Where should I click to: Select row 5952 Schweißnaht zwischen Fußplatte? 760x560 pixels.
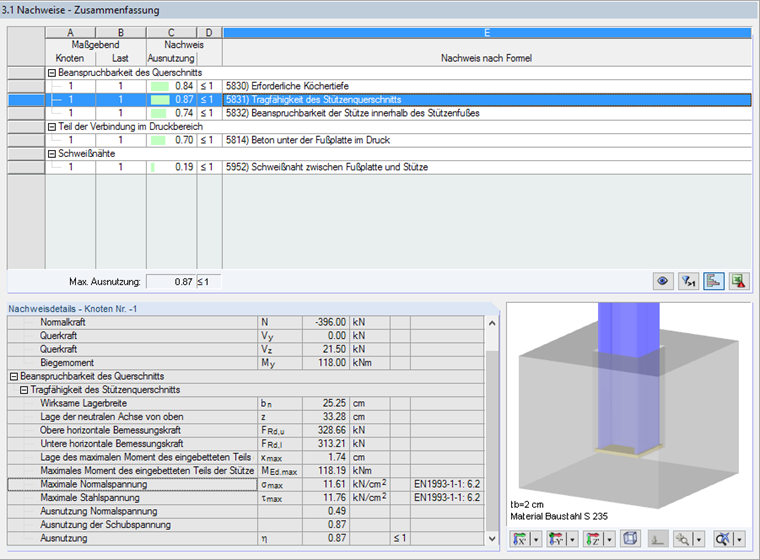[398, 167]
